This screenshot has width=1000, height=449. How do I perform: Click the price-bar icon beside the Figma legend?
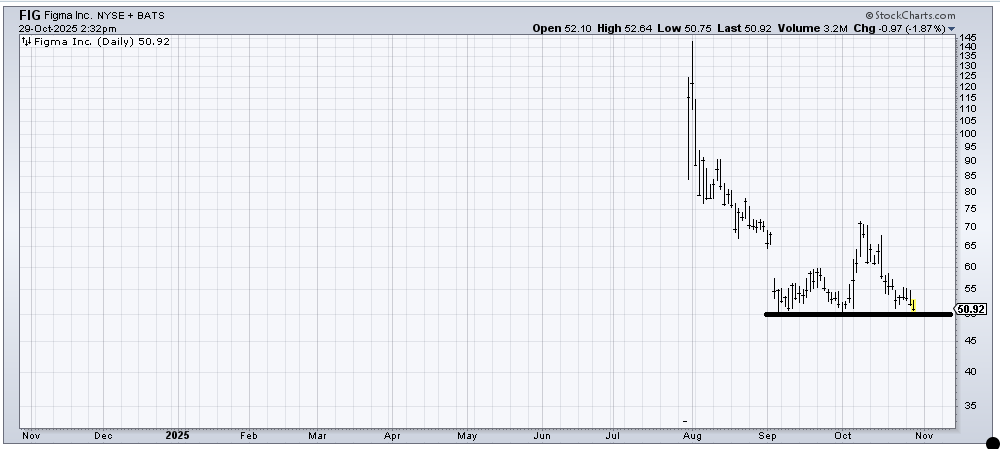(26, 43)
